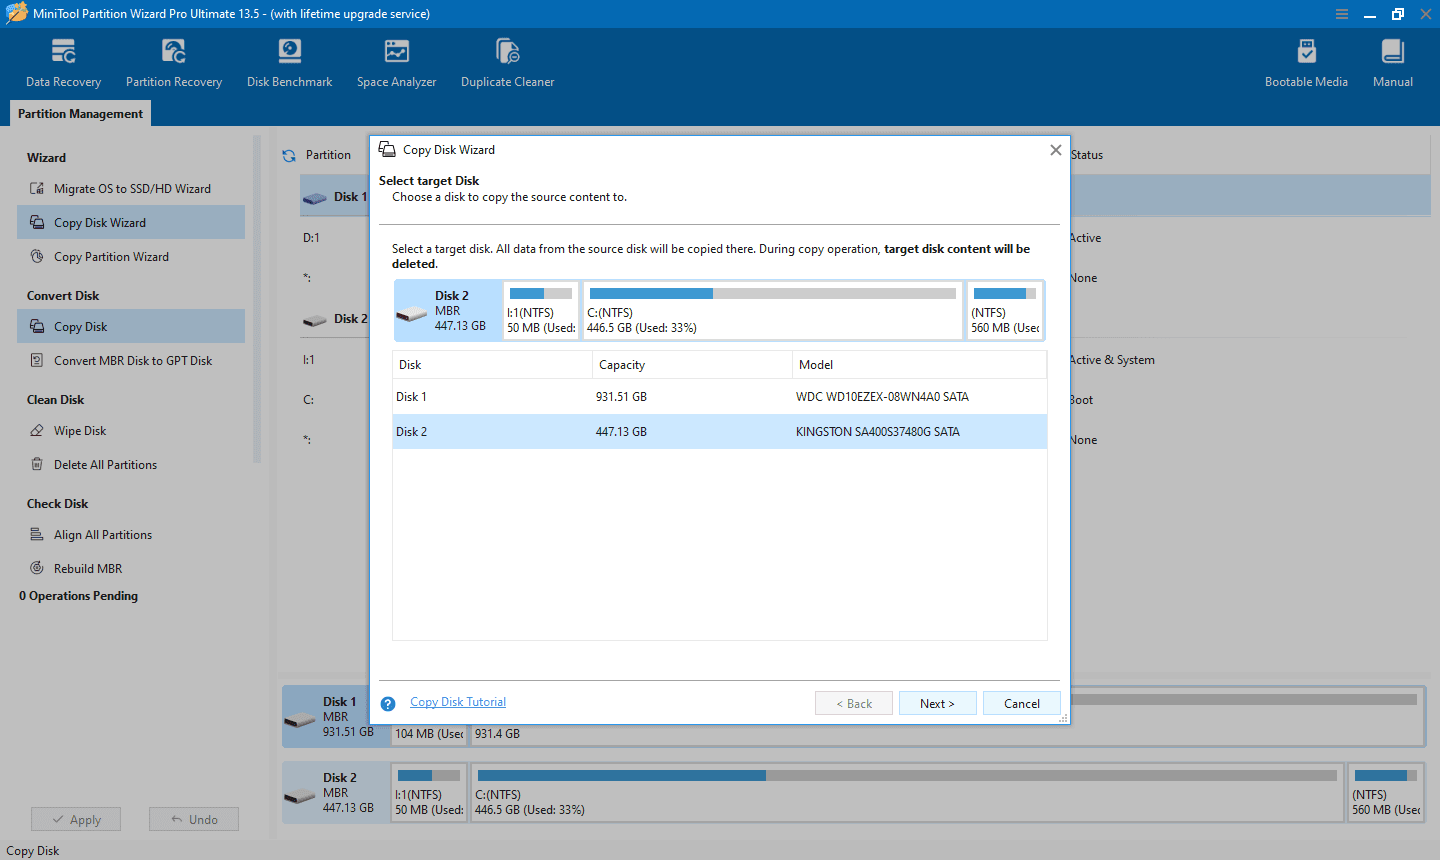Image resolution: width=1440 pixels, height=860 pixels.
Task: Open Duplicate Cleaner
Action: coord(507,62)
